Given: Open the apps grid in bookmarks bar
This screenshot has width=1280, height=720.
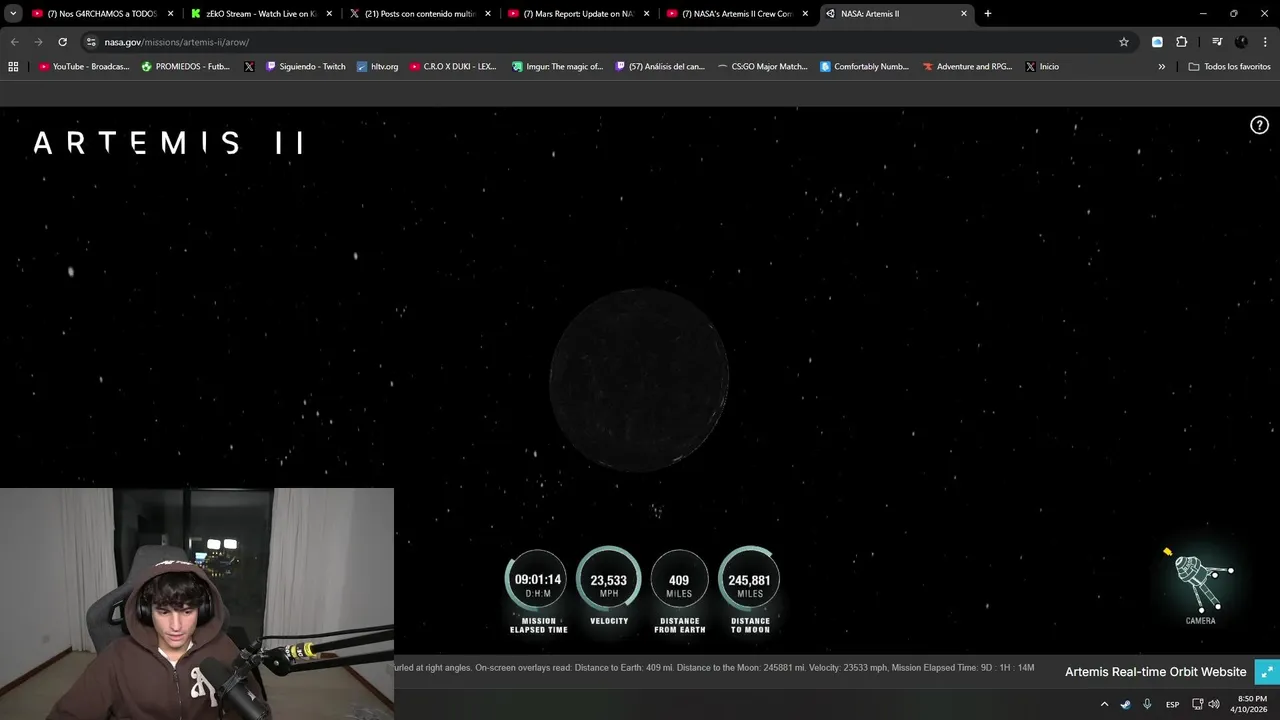Looking at the screenshot, I should point(13,67).
